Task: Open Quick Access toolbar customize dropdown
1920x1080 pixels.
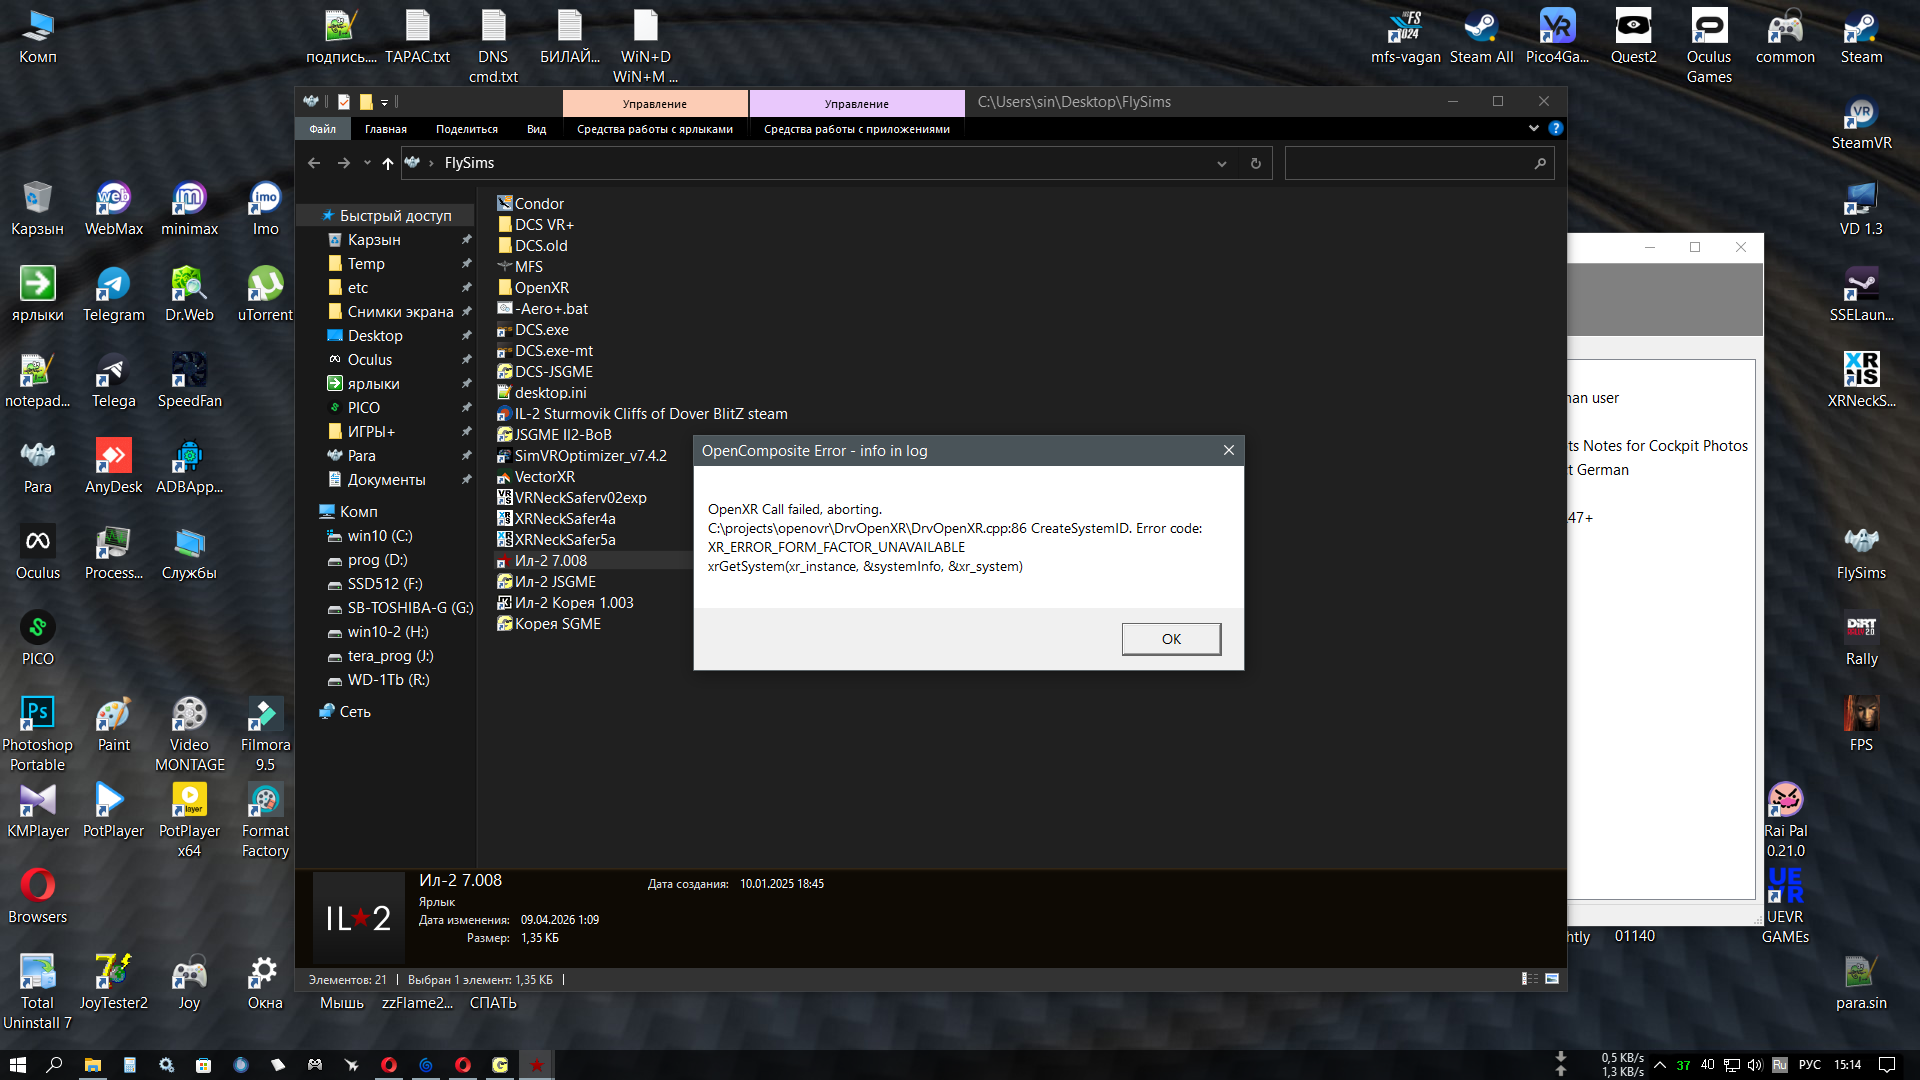Action: pyautogui.click(x=384, y=102)
